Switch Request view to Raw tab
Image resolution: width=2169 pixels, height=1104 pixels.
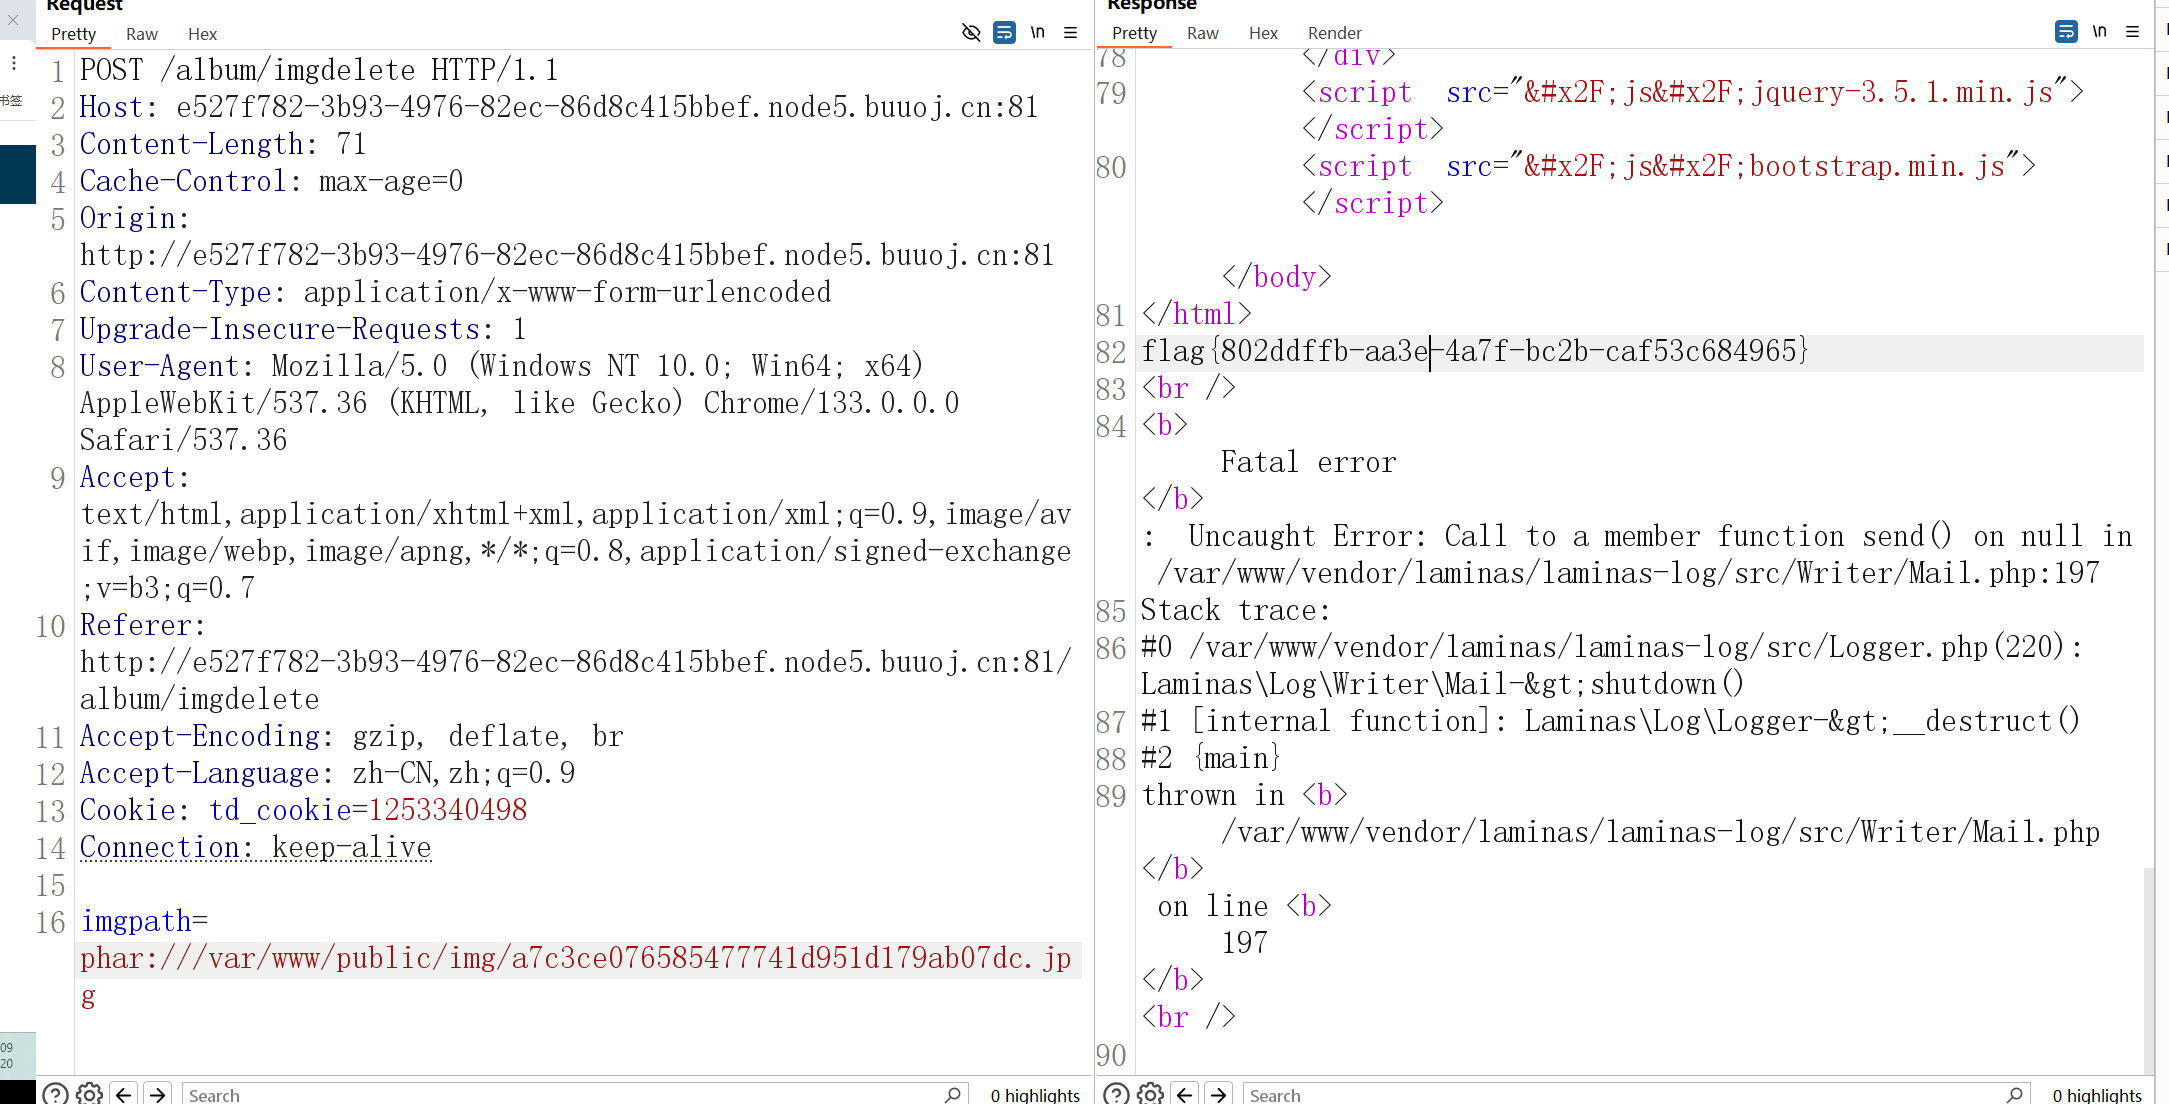pyautogui.click(x=141, y=34)
